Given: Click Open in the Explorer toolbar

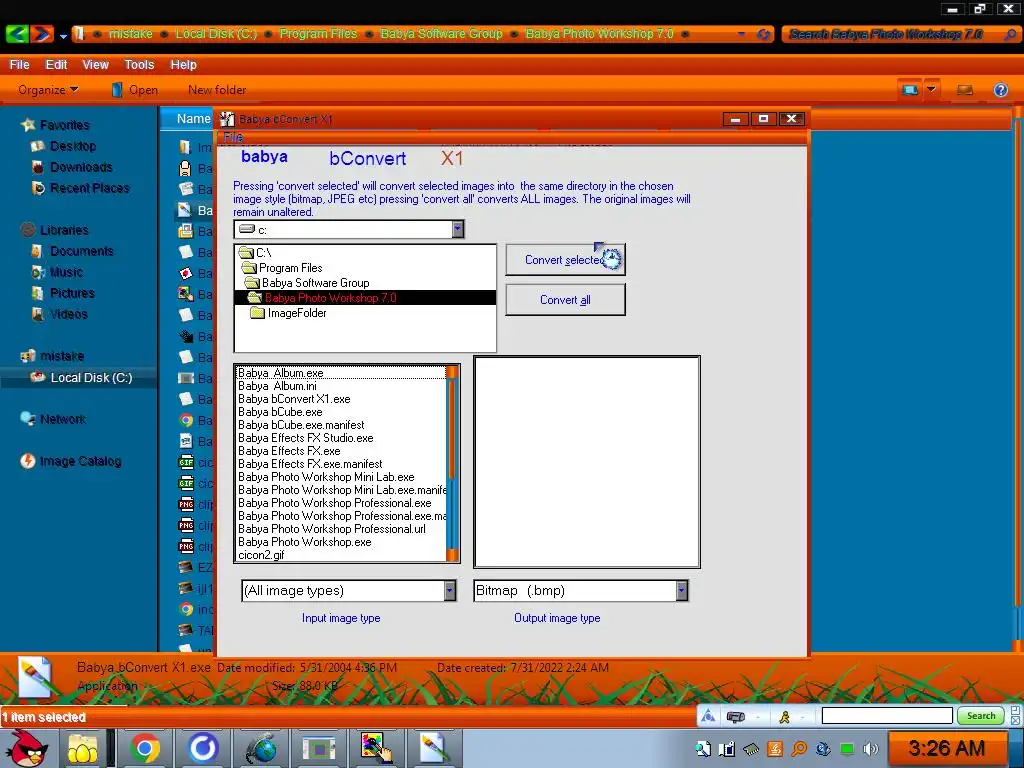Looking at the screenshot, I should (x=135, y=89).
